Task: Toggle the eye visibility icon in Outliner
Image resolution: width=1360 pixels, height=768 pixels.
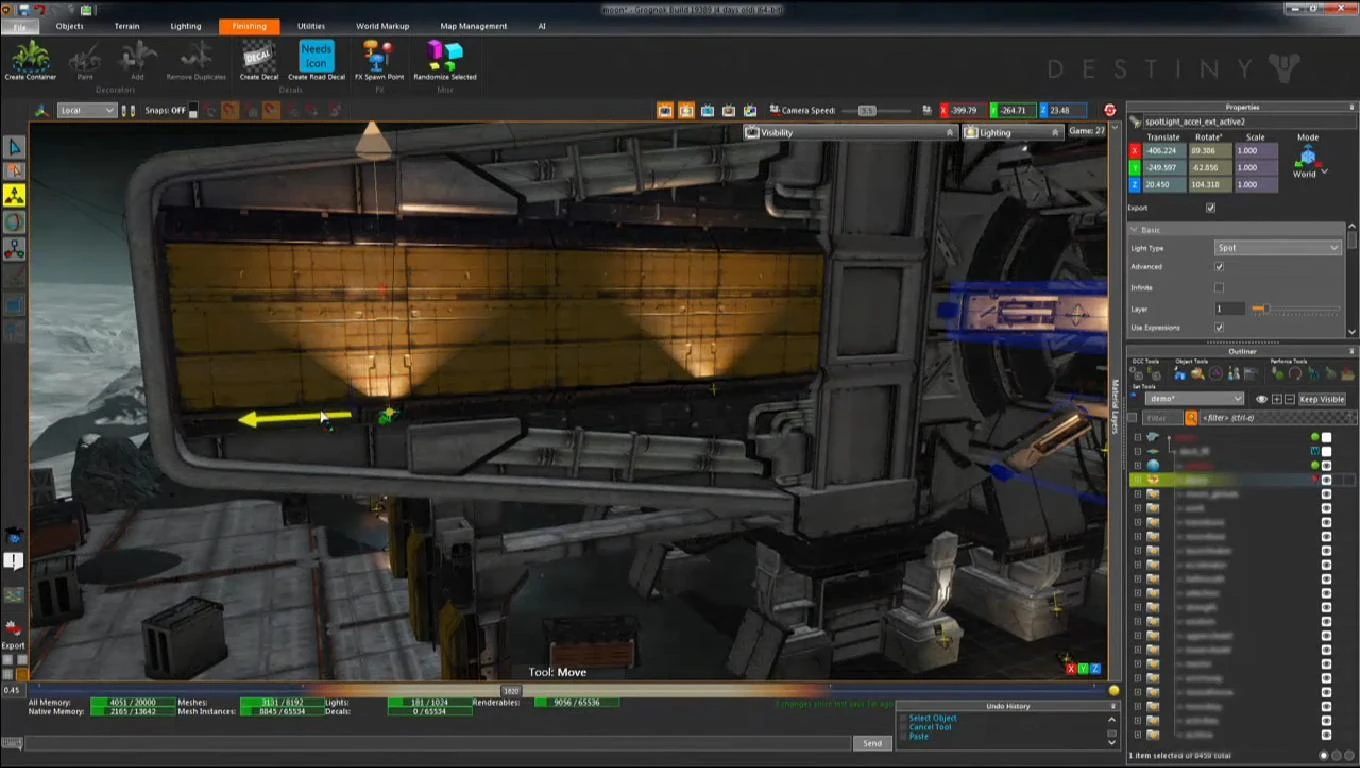Action: 1261,399
